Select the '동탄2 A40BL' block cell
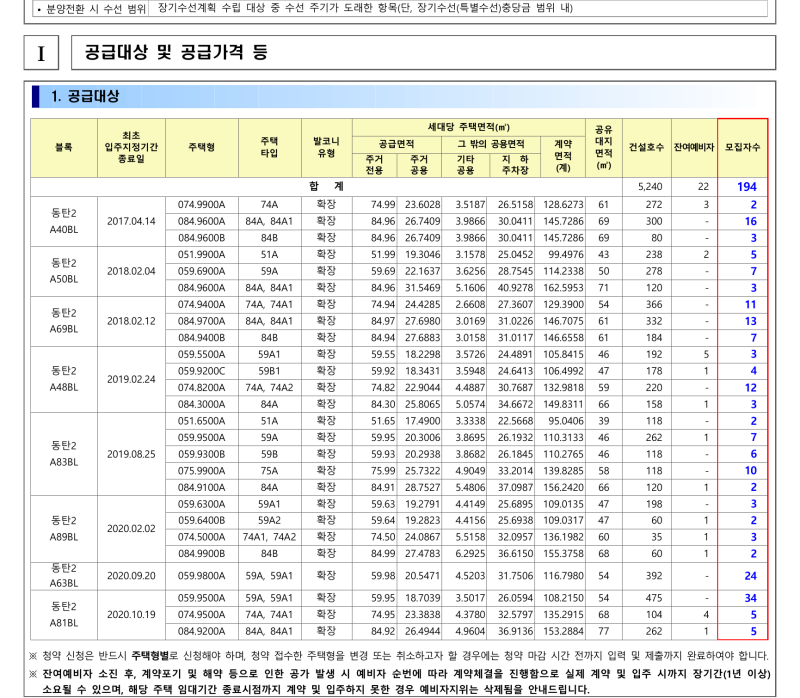This screenshot has height=698, width=800. pyautogui.click(x=64, y=221)
